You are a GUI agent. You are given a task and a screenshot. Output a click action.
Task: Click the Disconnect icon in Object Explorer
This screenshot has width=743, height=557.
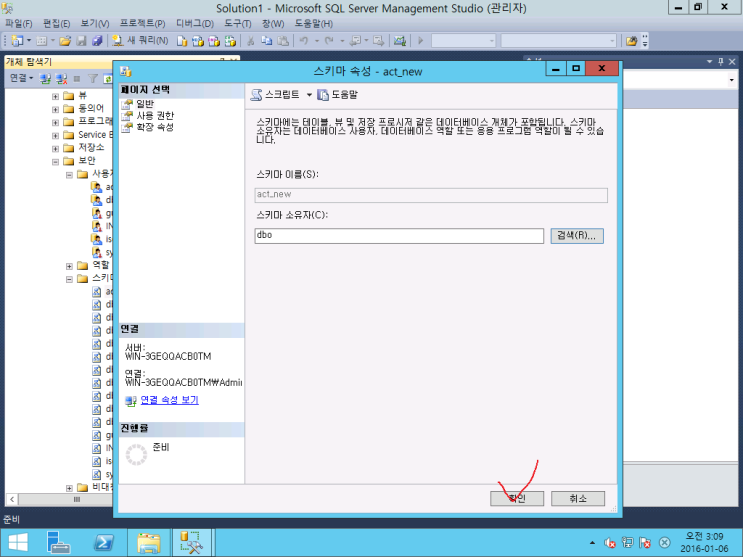[x=61, y=79]
